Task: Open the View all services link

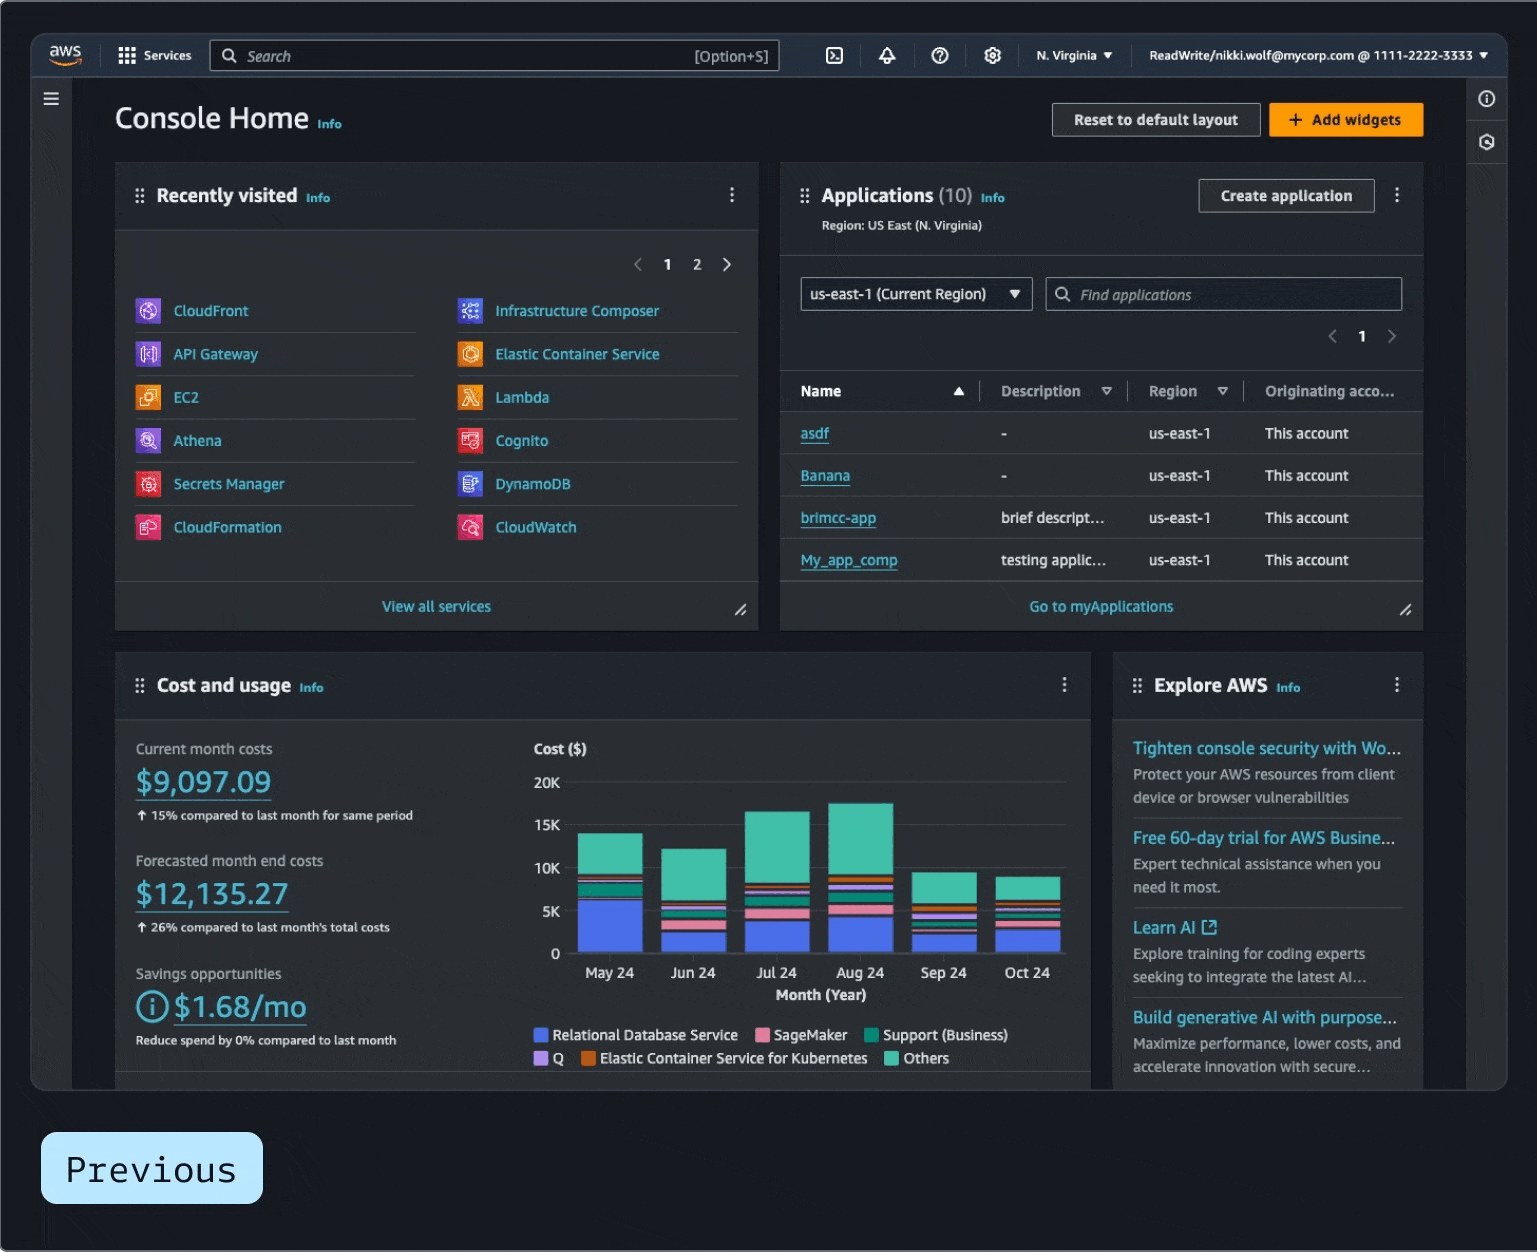Action: coord(436,607)
